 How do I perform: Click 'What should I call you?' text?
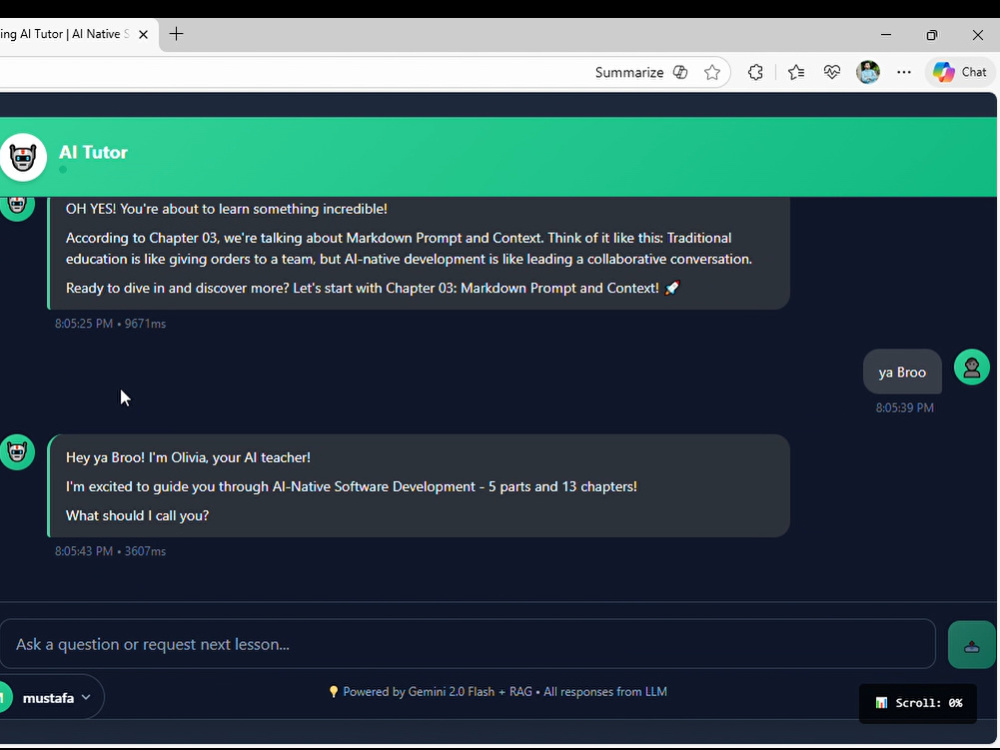[x=137, y=515]
